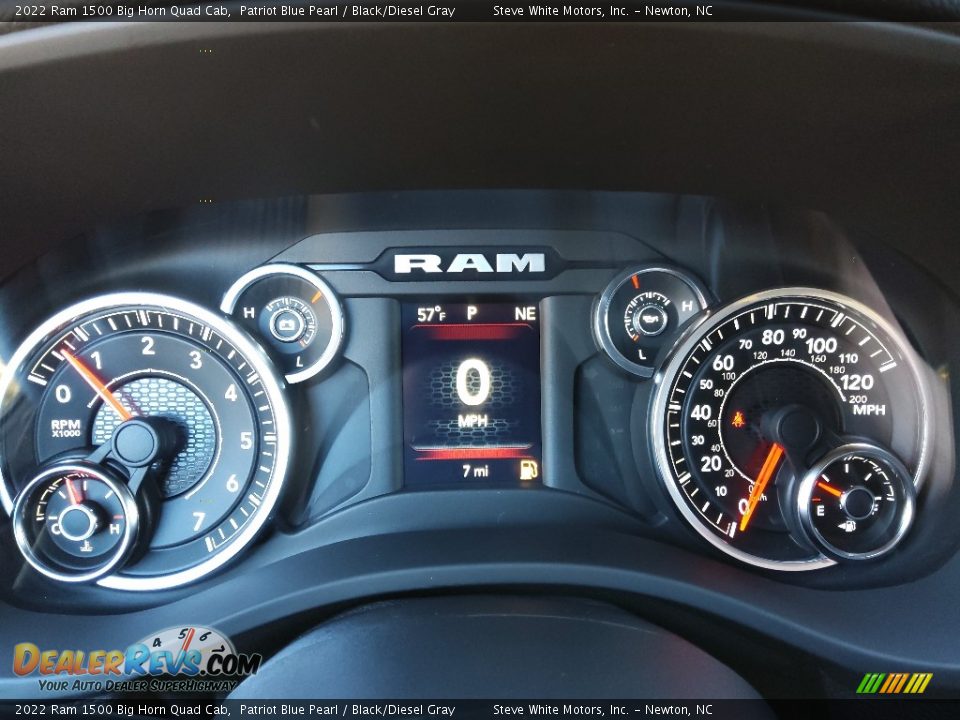Click the digital 0 MPH readout
The height and width of the screenshot is (720, 960).
click(472, 393)
